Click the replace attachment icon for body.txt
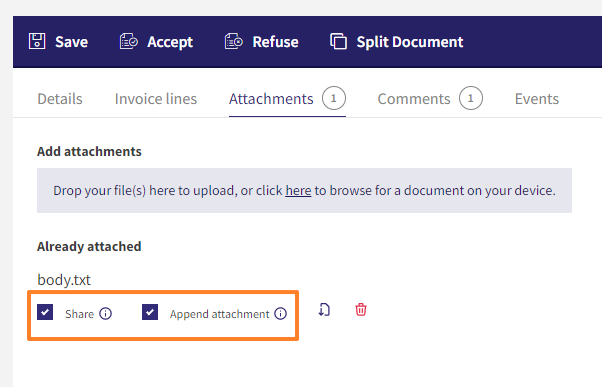The width and height of the screenshot is (602, 387). (324, 309)
